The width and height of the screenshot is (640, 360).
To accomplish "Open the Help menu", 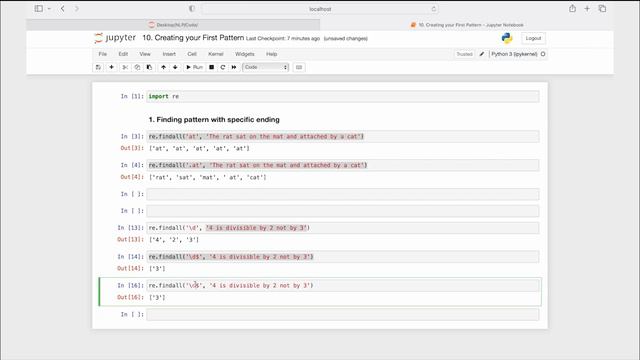I will [271, 54].
